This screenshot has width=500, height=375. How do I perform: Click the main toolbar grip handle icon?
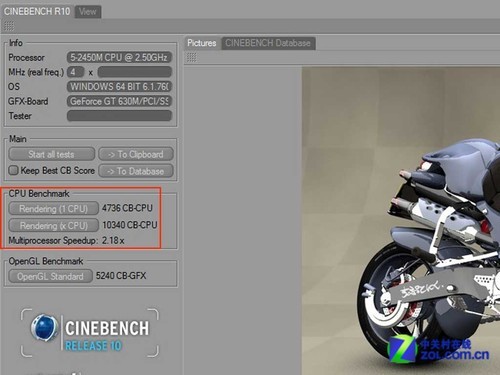pos(9,26)
